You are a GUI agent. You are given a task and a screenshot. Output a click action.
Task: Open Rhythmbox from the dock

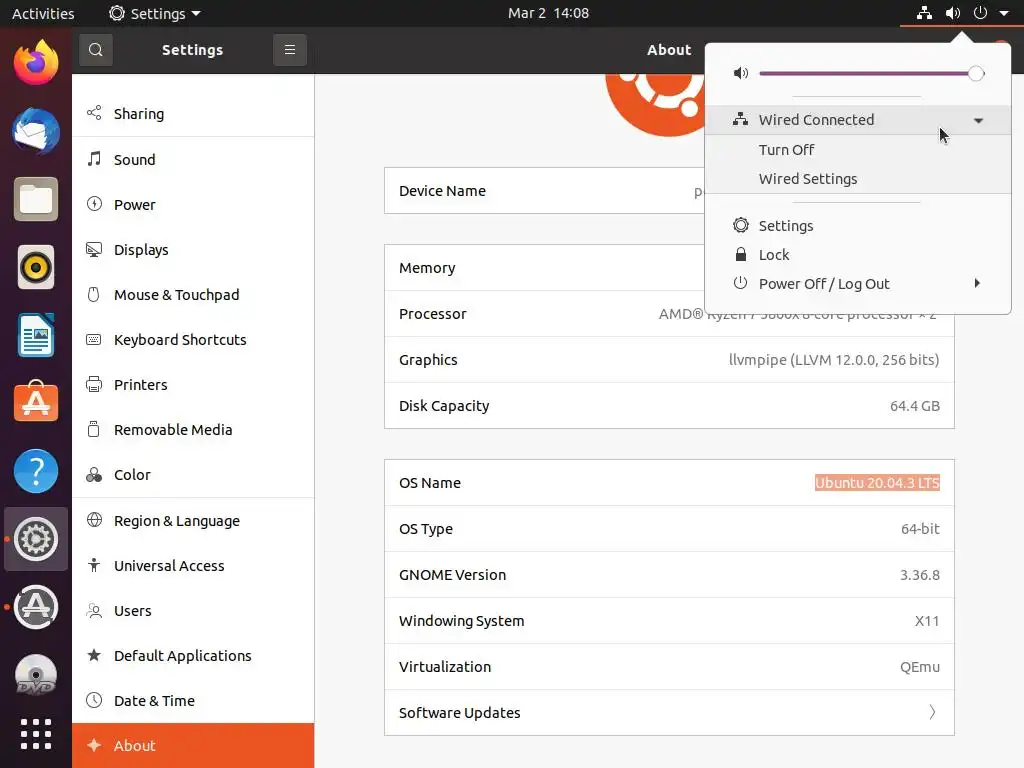tap(36, 267)
